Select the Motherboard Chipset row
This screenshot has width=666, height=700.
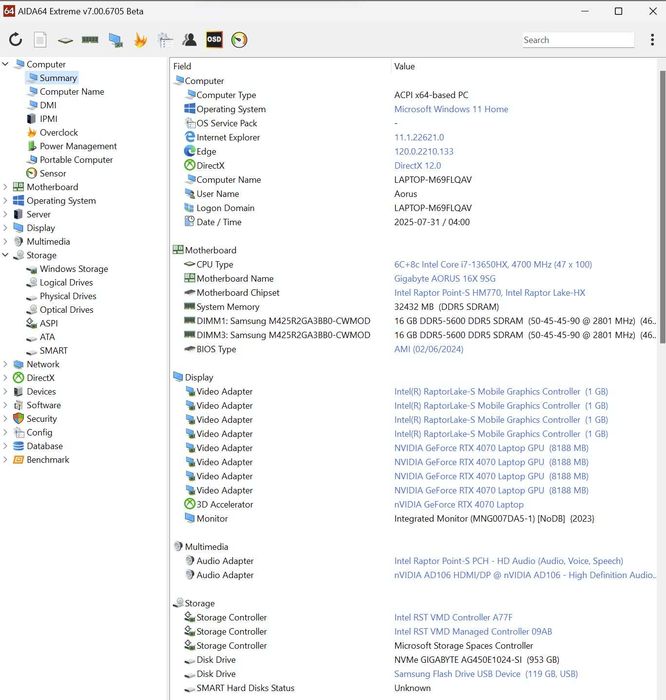click(414, 293)
